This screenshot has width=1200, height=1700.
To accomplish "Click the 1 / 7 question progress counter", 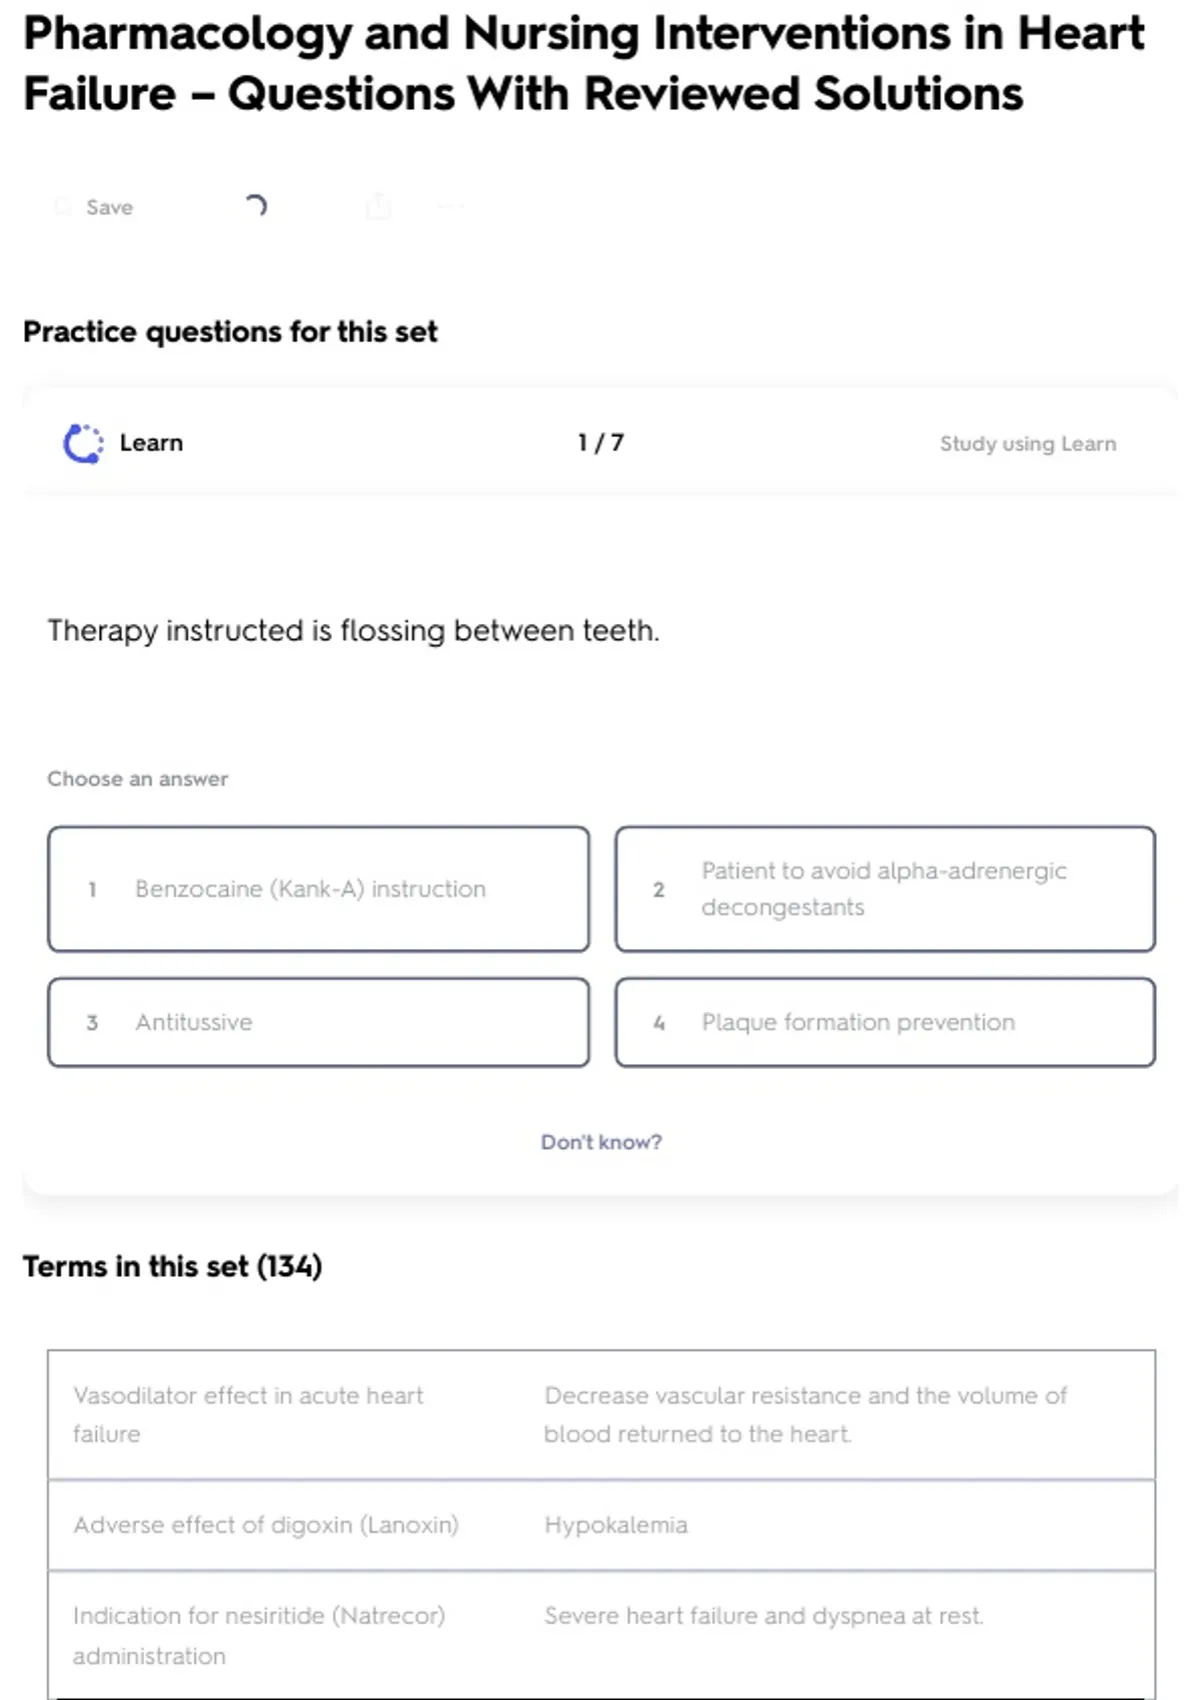I will click(600, 443).
